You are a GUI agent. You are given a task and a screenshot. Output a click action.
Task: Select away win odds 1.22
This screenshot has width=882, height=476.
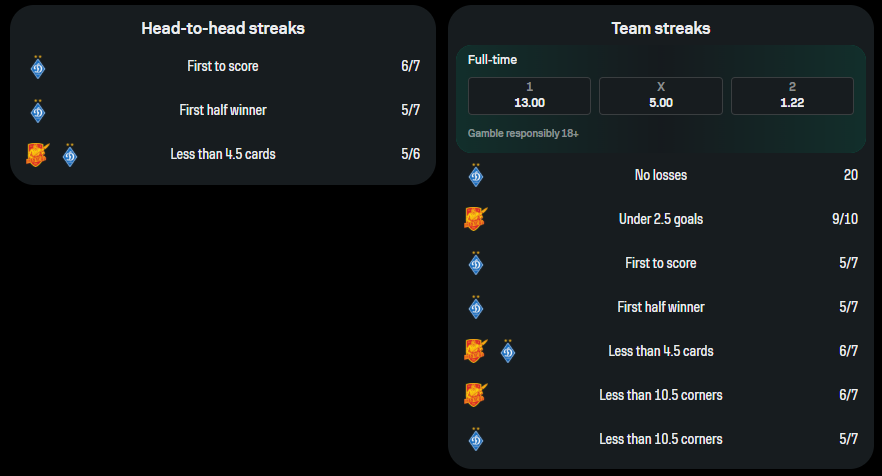pyautogui.click(x=792, y=96)
